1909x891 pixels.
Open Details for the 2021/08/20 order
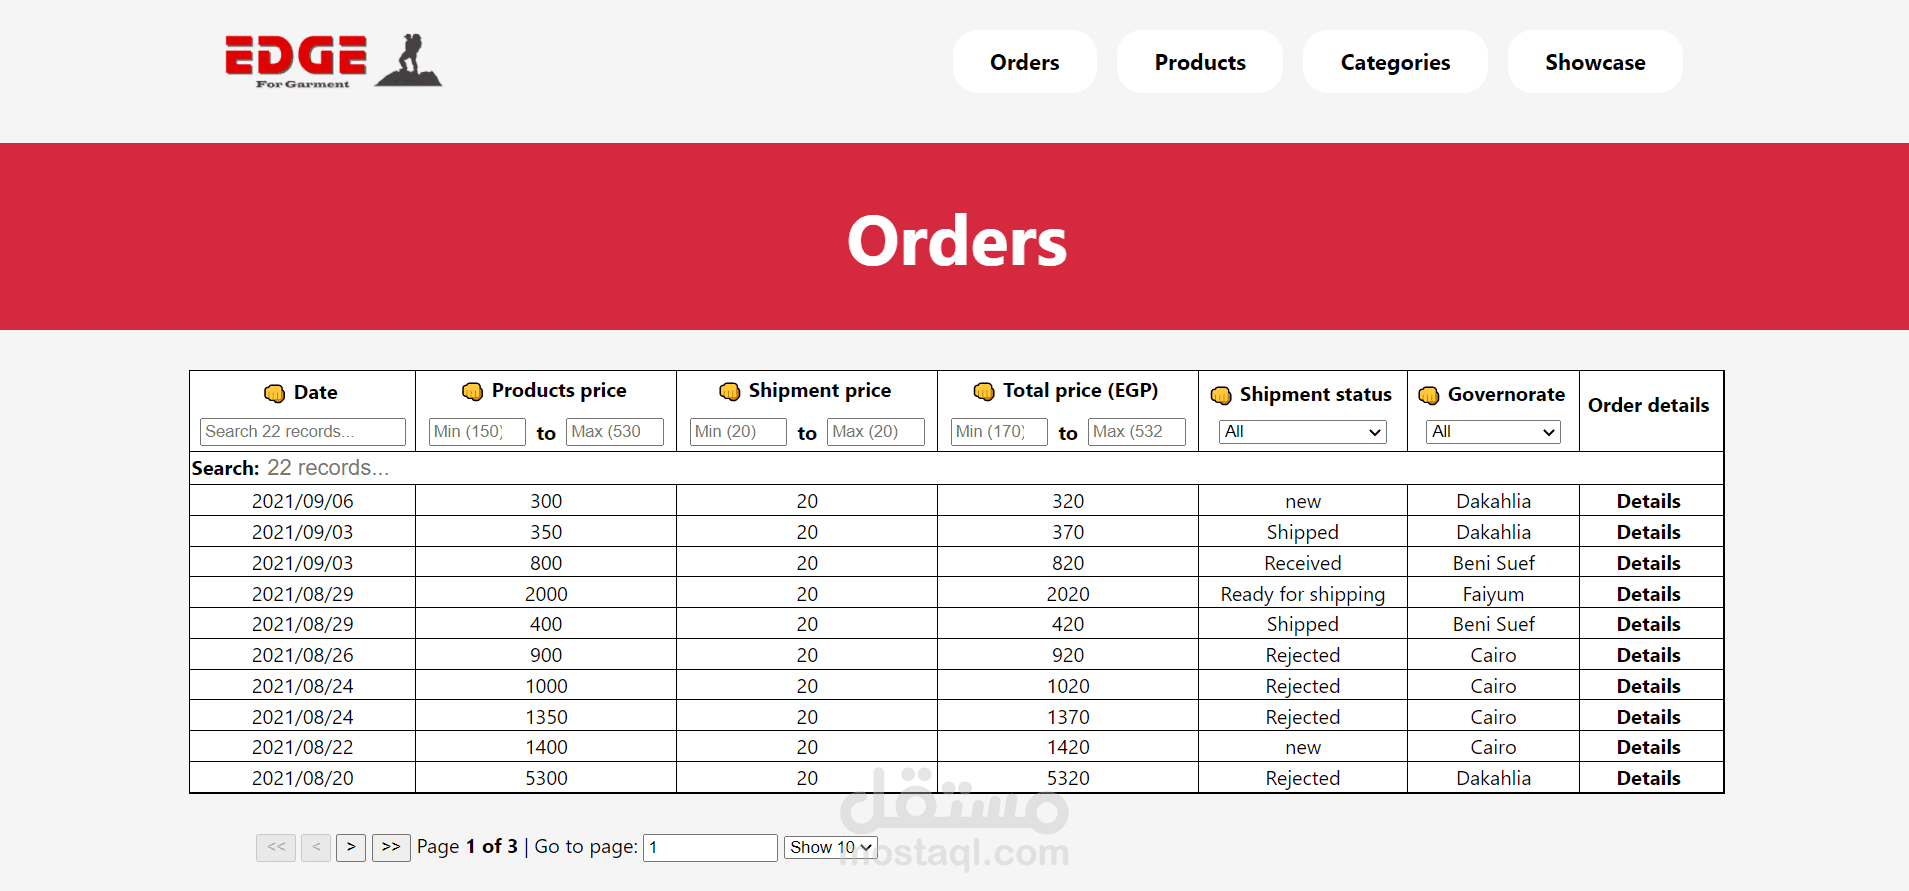point(1648,778)
